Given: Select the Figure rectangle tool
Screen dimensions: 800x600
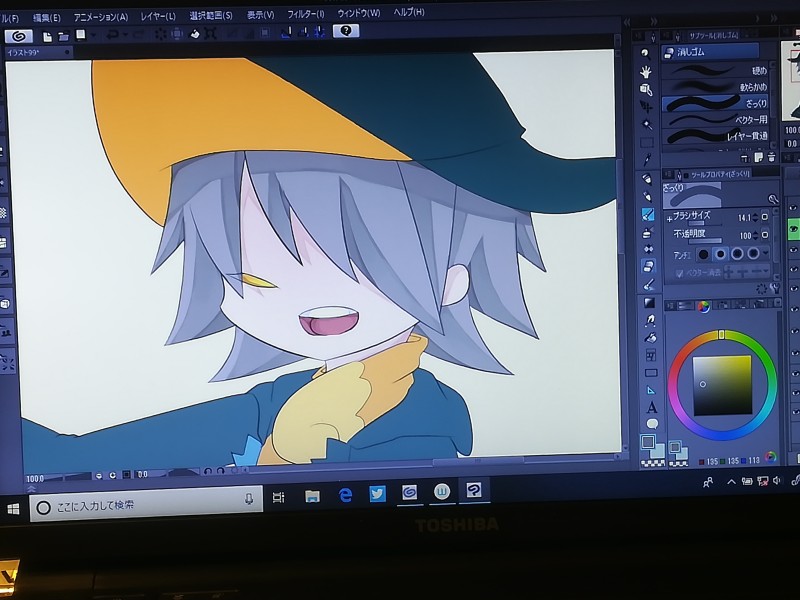Looking at the screenshot, I should tap(651, 372).
